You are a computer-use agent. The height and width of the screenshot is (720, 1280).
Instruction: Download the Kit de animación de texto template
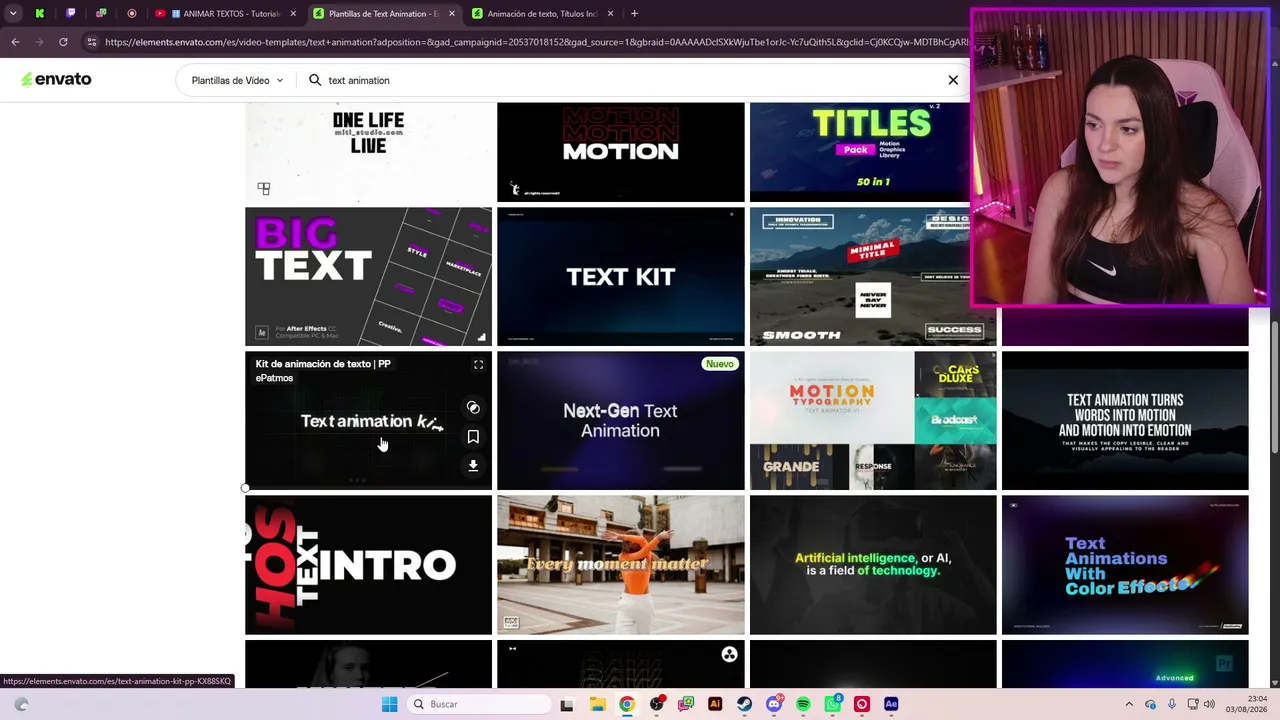(x=473, y=466)
